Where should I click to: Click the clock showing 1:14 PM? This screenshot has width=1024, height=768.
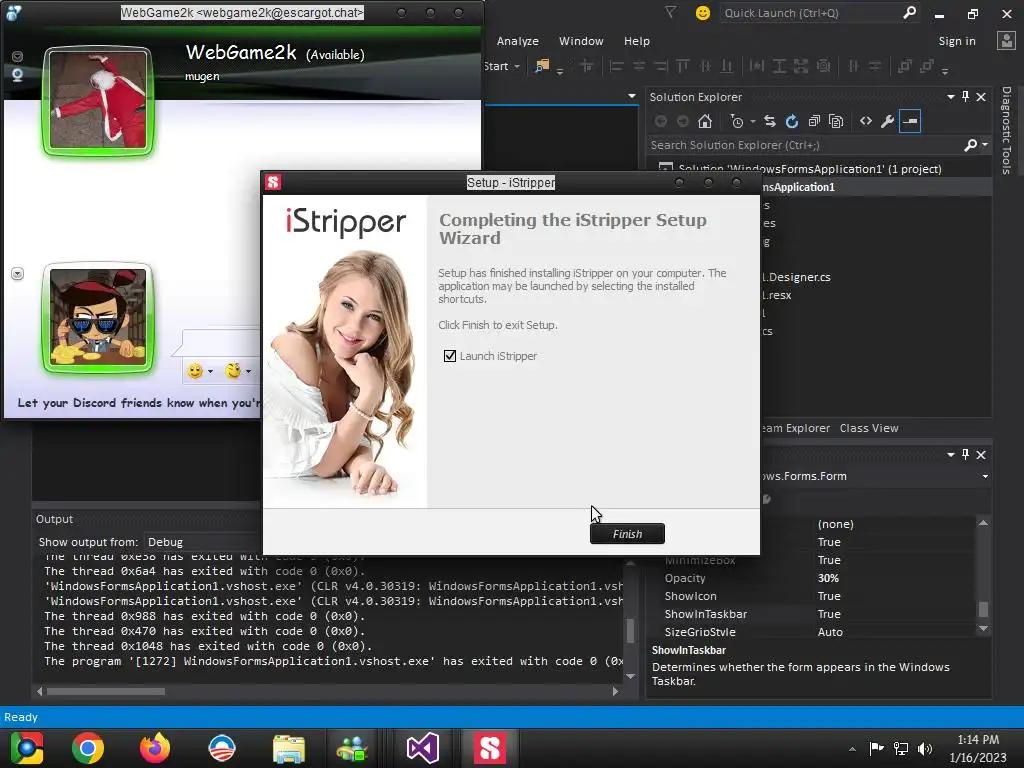(x=978, y=740)
